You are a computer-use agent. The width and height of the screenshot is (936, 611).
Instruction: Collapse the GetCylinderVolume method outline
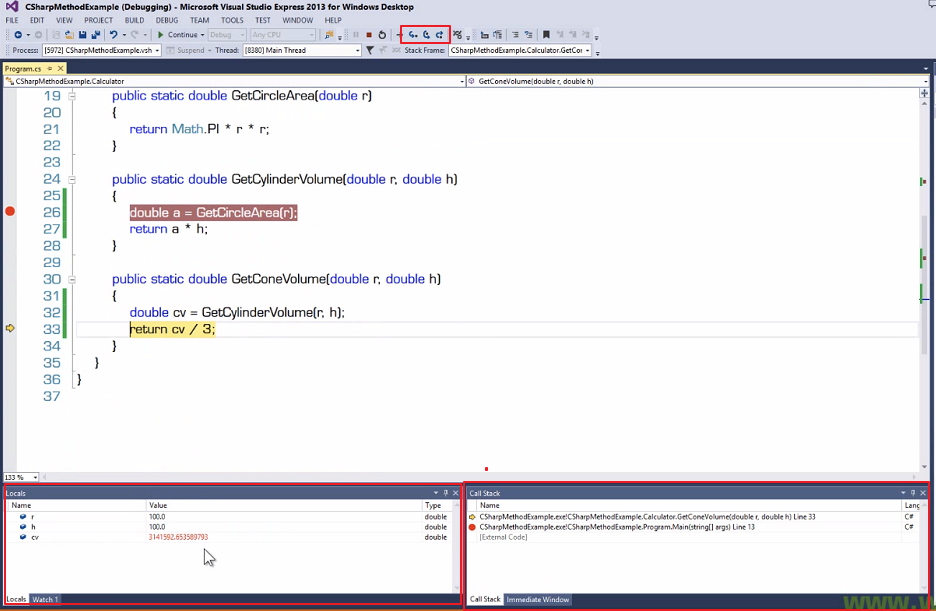coord(72,179)
